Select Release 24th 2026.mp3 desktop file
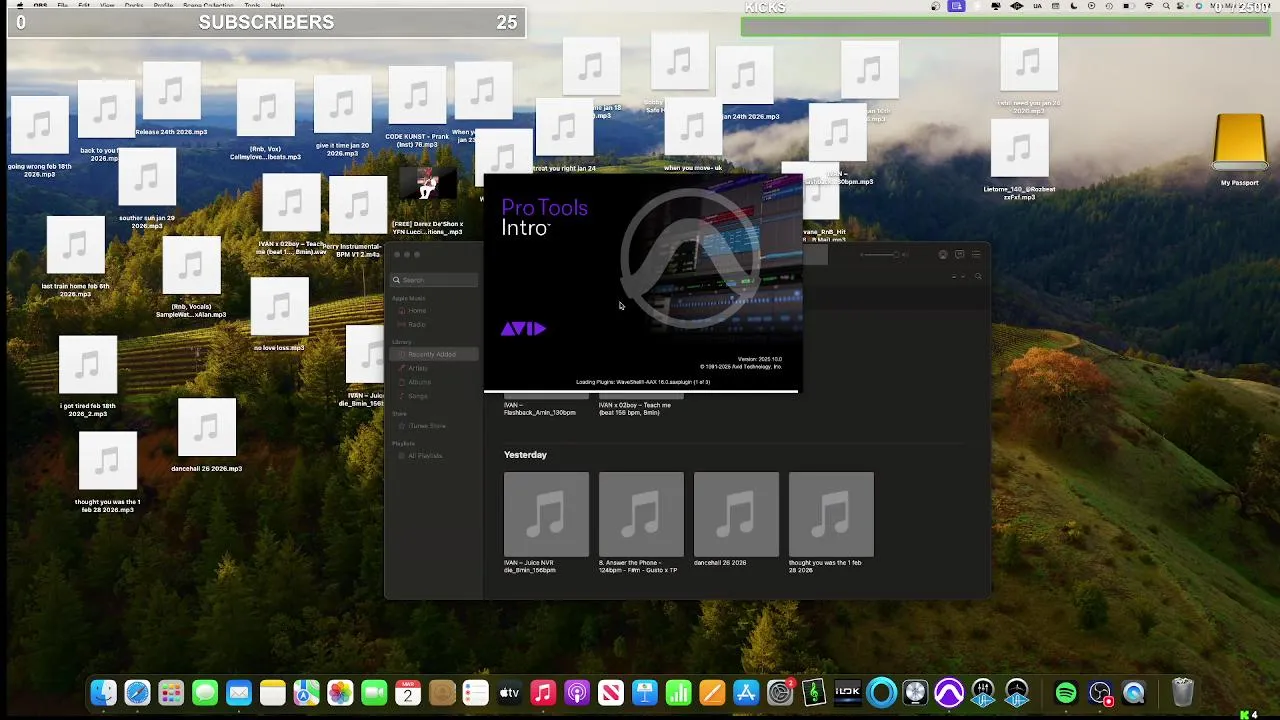This screenshot has height=720, width=1280. (171, 99)
